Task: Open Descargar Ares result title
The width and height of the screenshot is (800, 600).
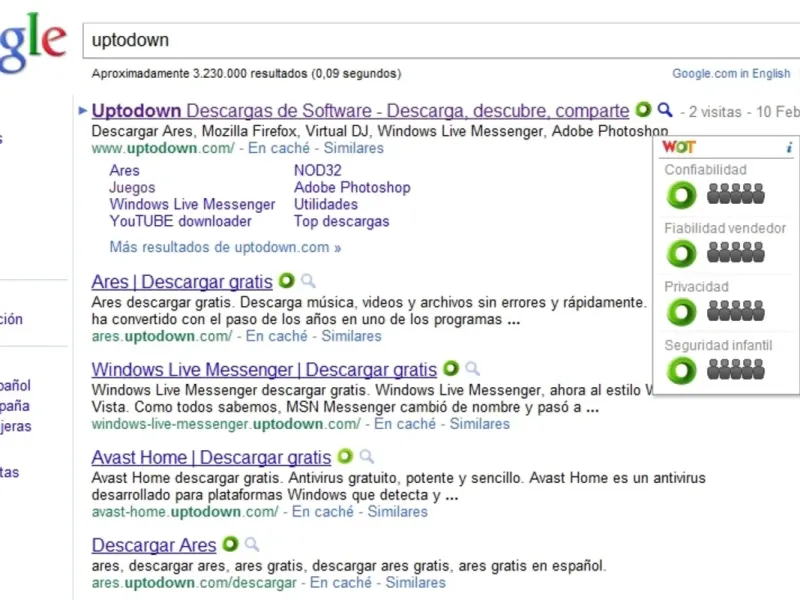Action: (x=154, y=545)
